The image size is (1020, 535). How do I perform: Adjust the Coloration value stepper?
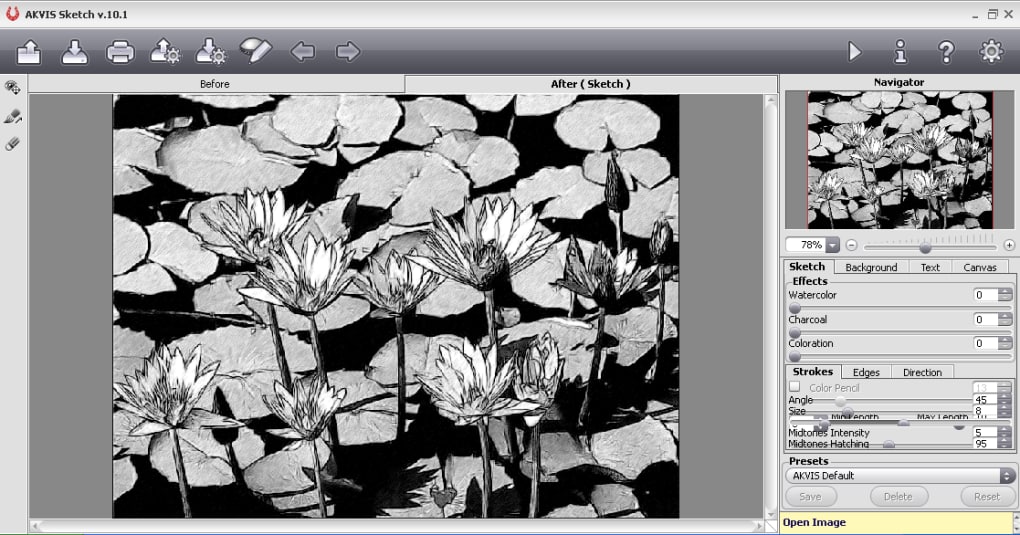(1005, 344)
